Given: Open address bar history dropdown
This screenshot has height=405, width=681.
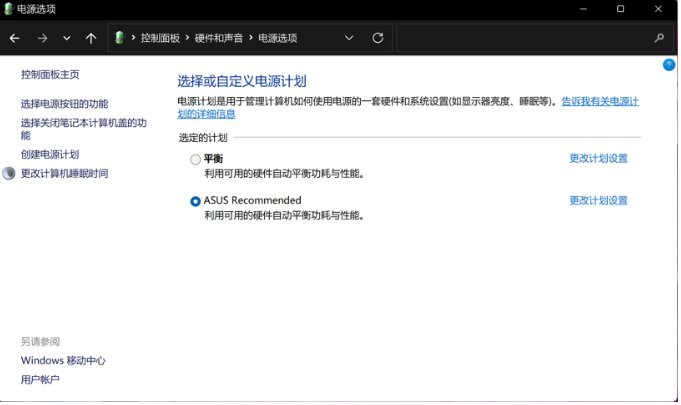Looking at the screenshot, I should pyautogui.click(x=349, y=38).
